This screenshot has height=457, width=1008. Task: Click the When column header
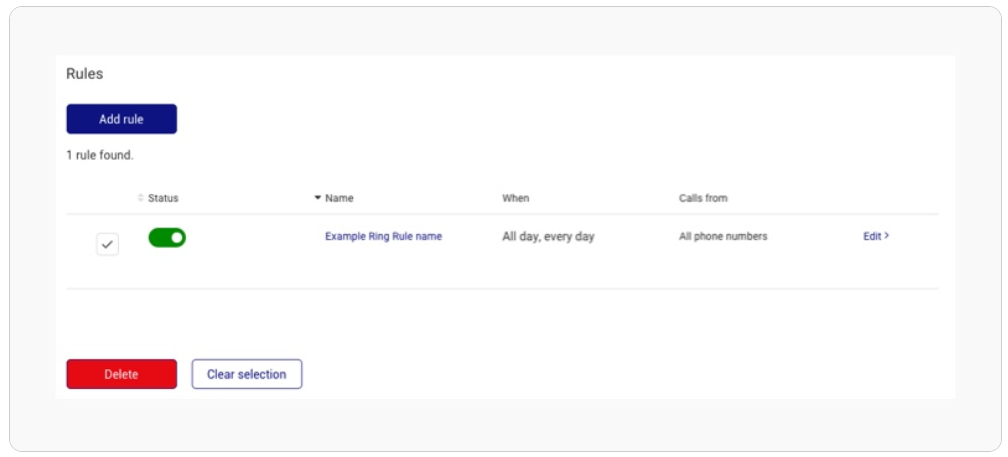pyautogui.click(x=516, y=198)
